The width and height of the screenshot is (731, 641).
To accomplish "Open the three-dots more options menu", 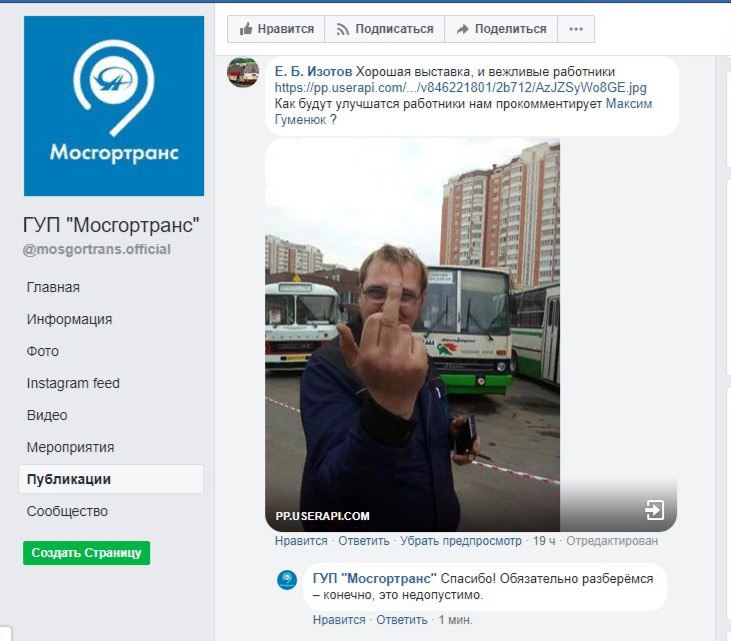I will click(576, 29).
